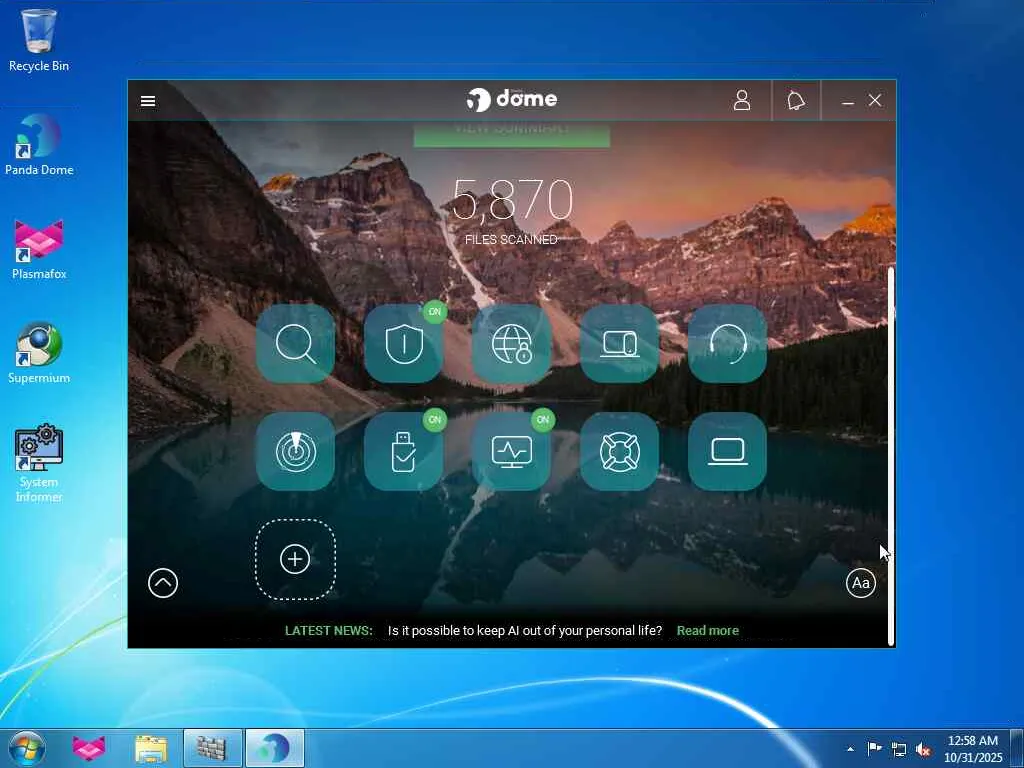Close the Panda Dome window
This screenshot has width=1024, height=768.
tap(874, 100)
